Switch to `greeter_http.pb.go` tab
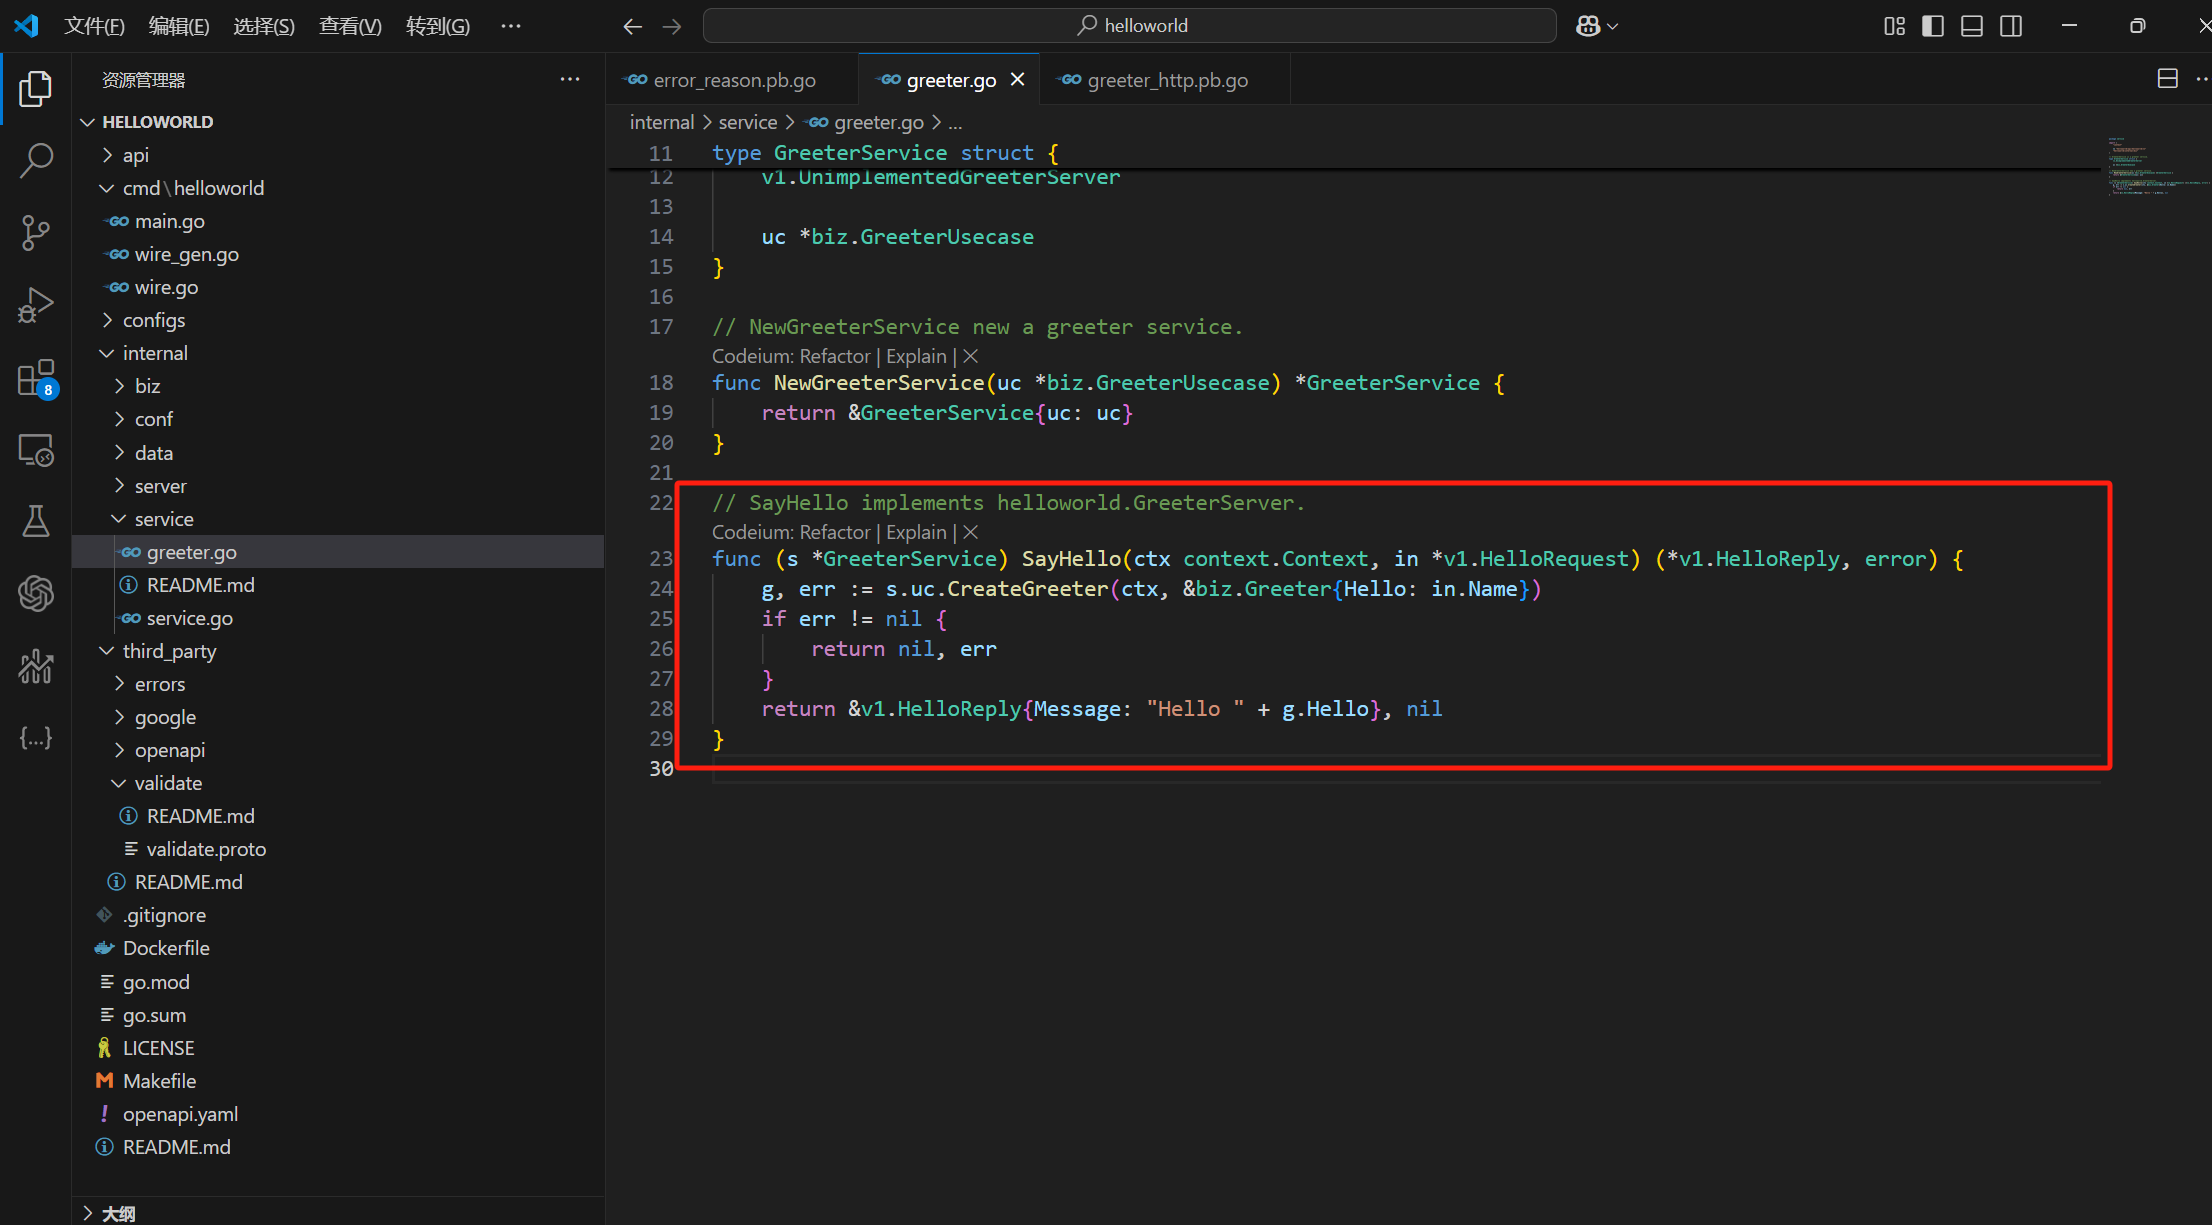The image size is (2212, 1225). 1167,80
